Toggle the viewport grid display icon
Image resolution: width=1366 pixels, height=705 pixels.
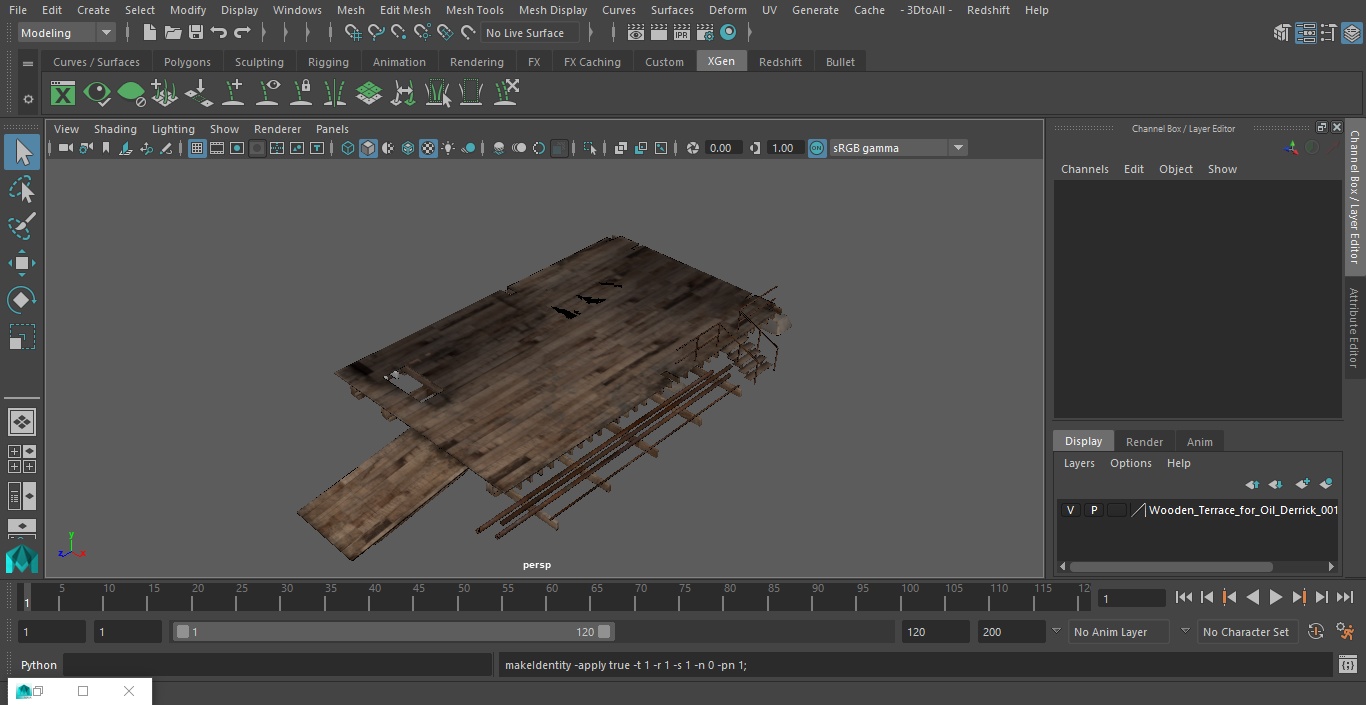pos(197,148)
